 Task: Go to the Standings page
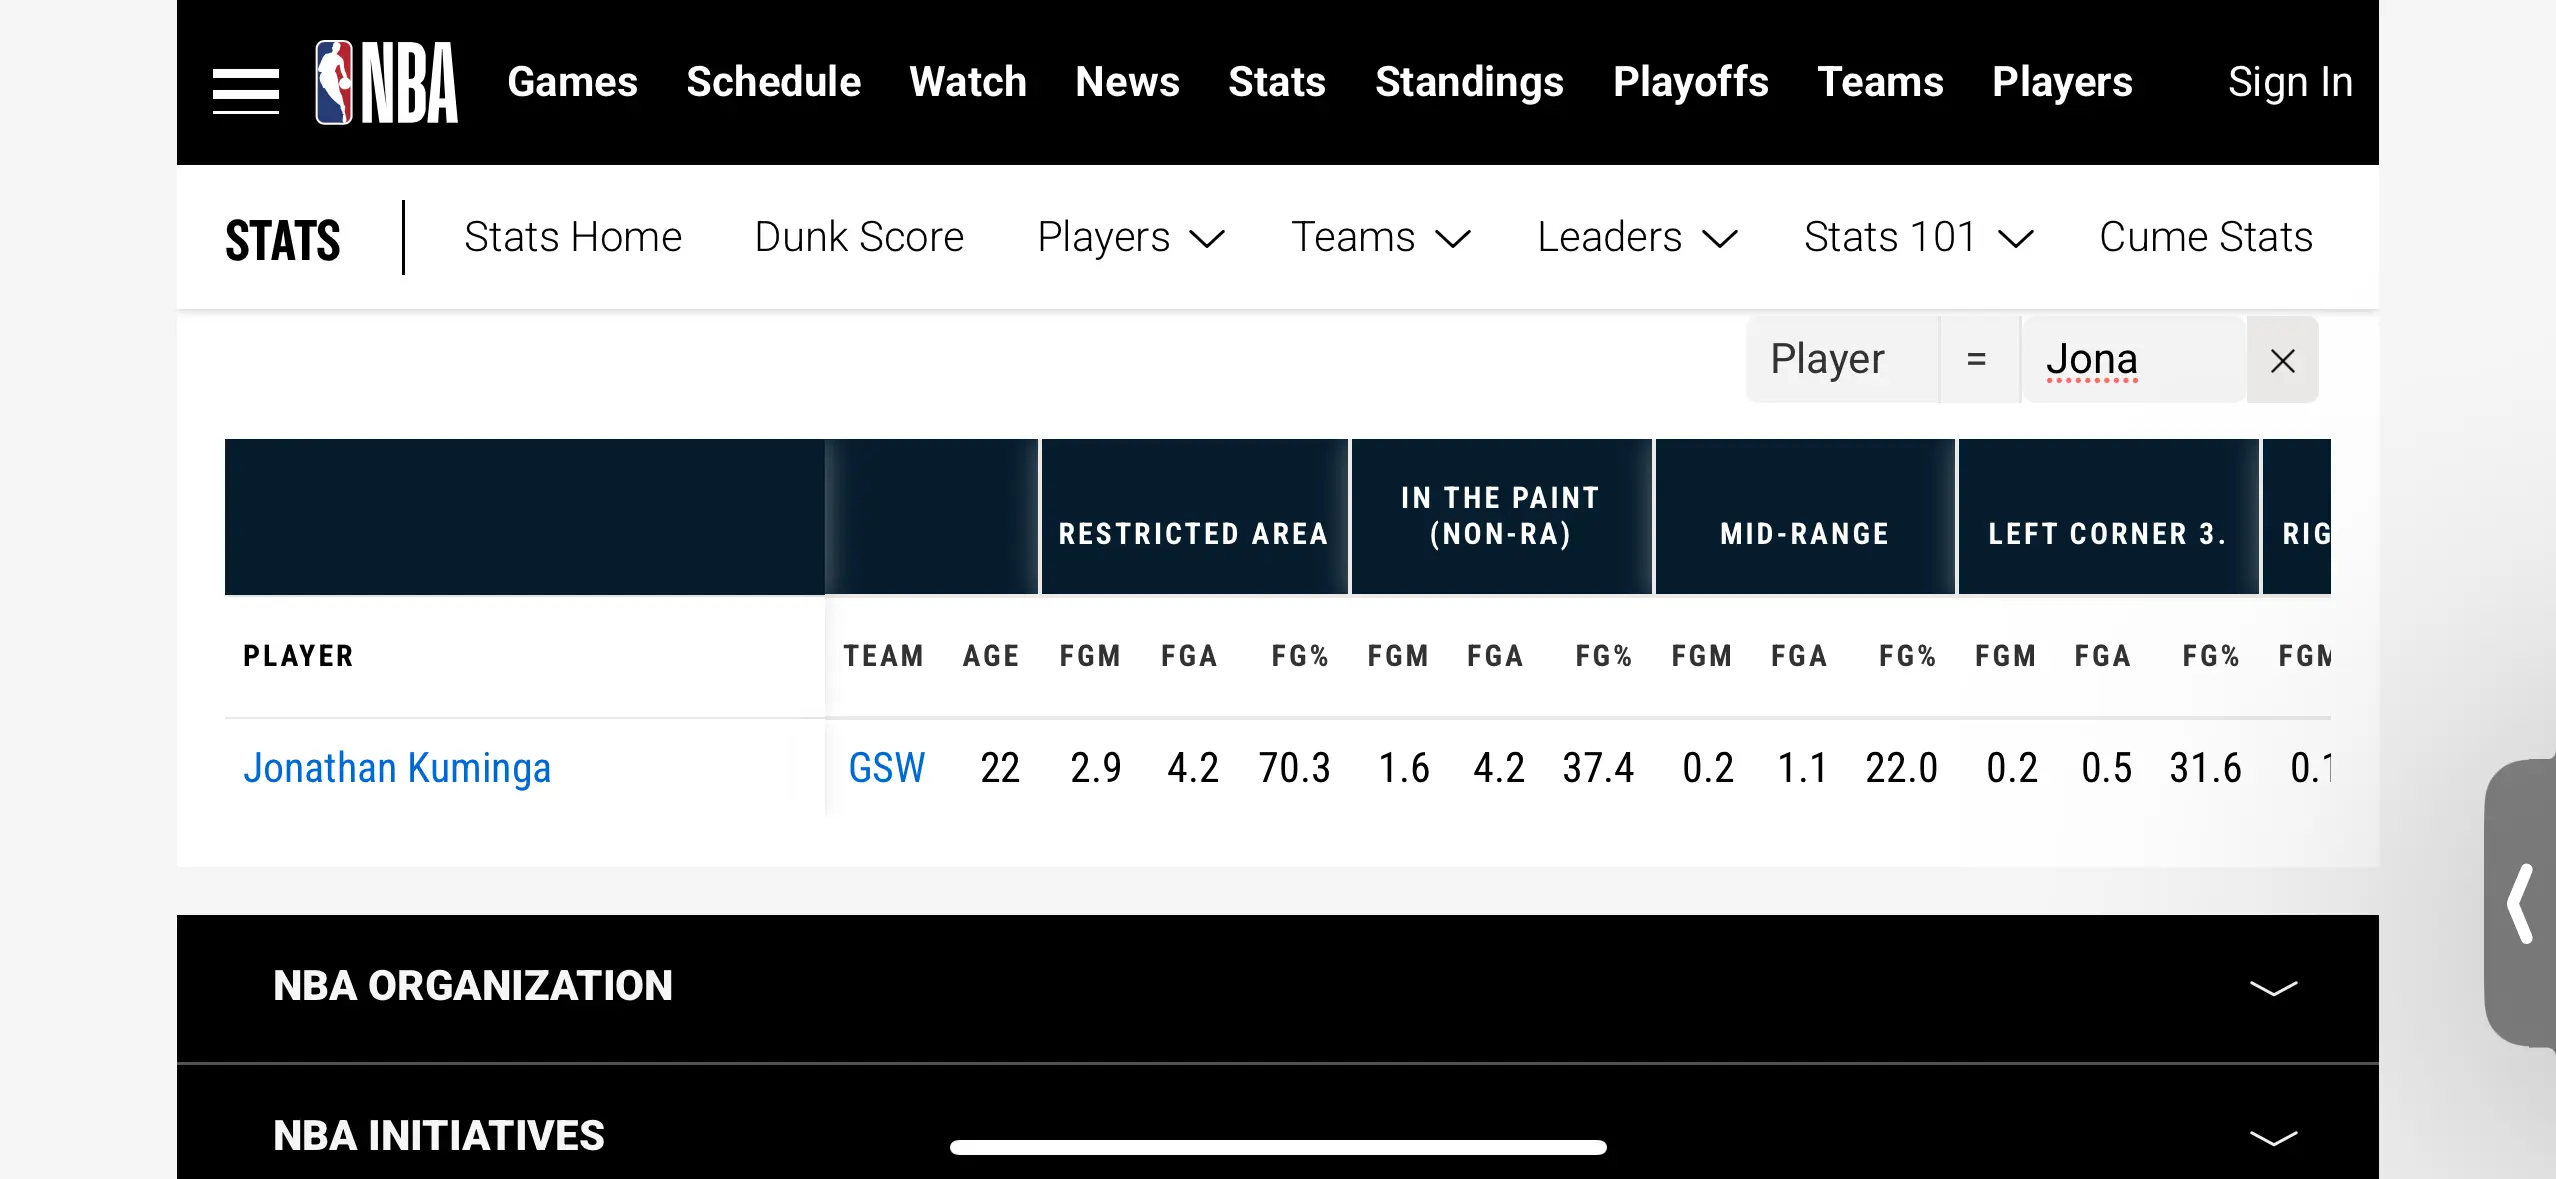click(1469, 82)
